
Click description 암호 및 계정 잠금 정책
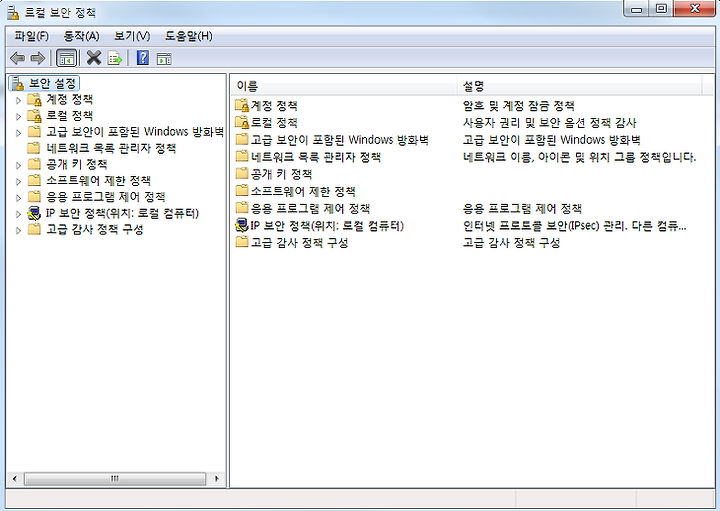click(x=518, y=106)
